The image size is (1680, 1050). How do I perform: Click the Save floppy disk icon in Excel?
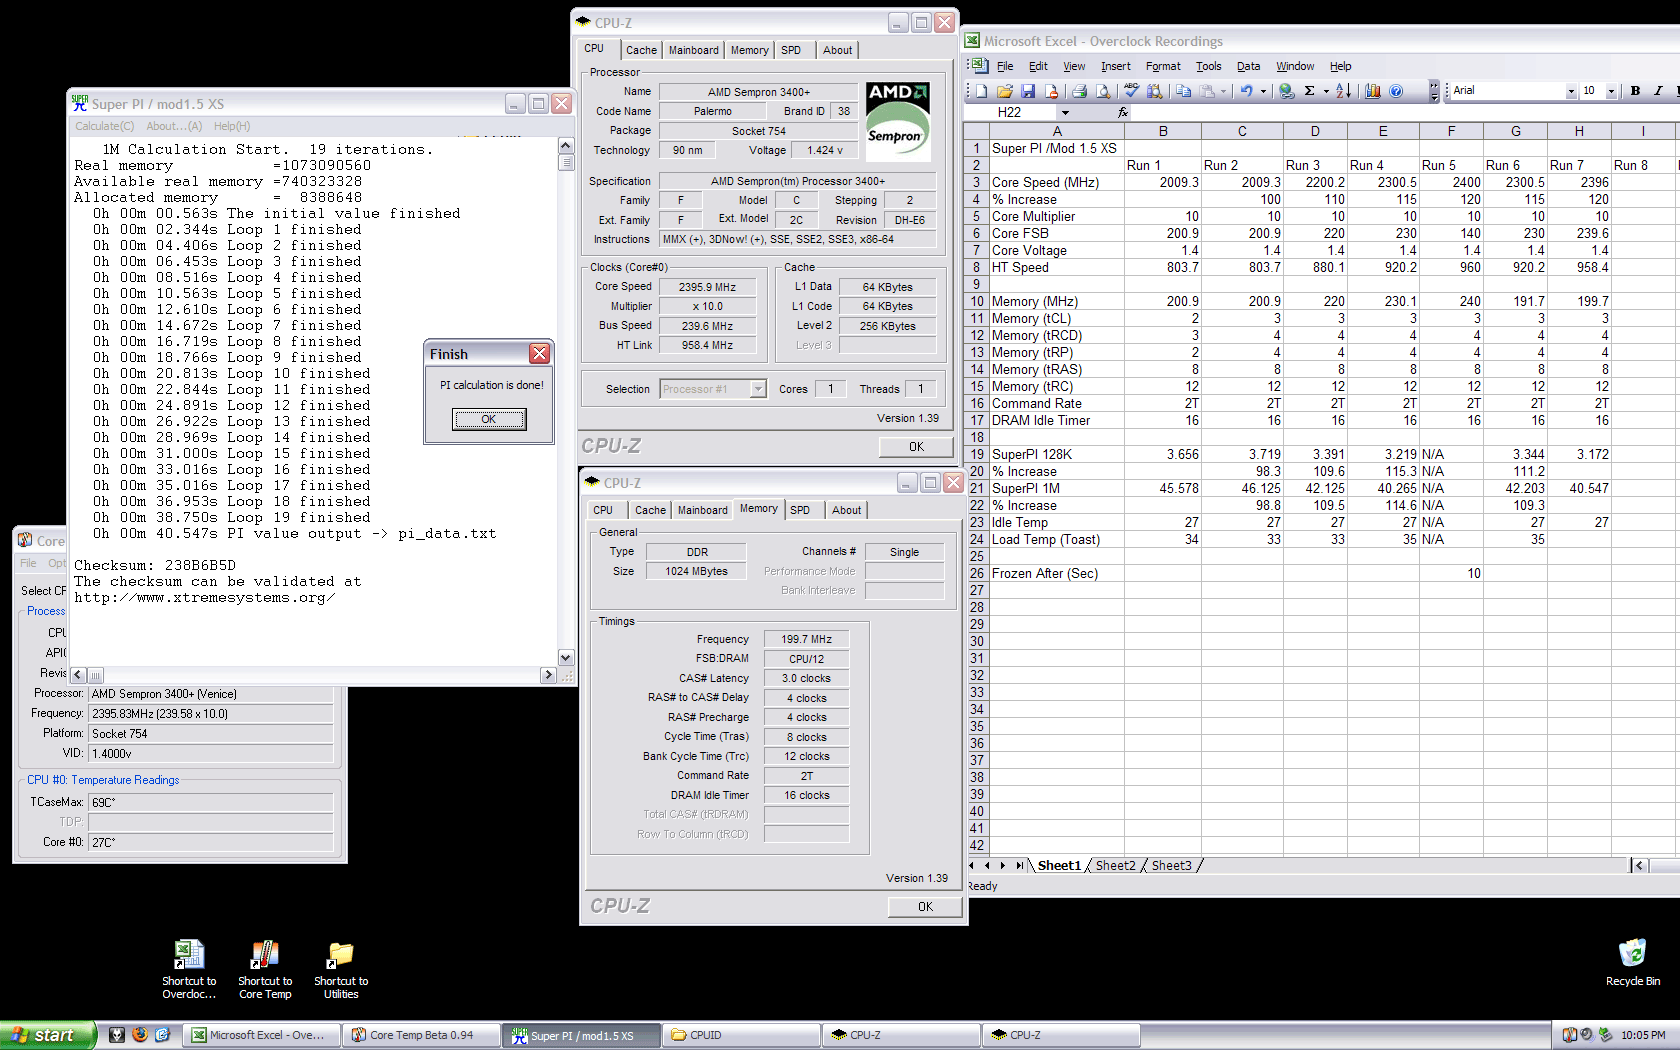point(1028,91)
